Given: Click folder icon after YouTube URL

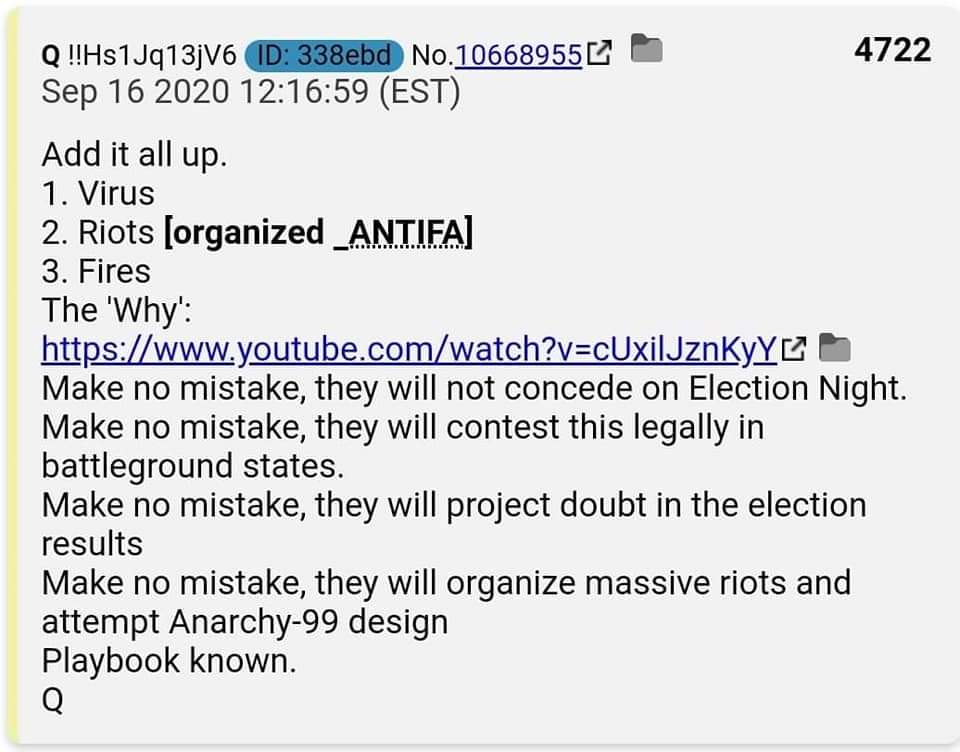Looking at the screenshot, I should (834, 347).
